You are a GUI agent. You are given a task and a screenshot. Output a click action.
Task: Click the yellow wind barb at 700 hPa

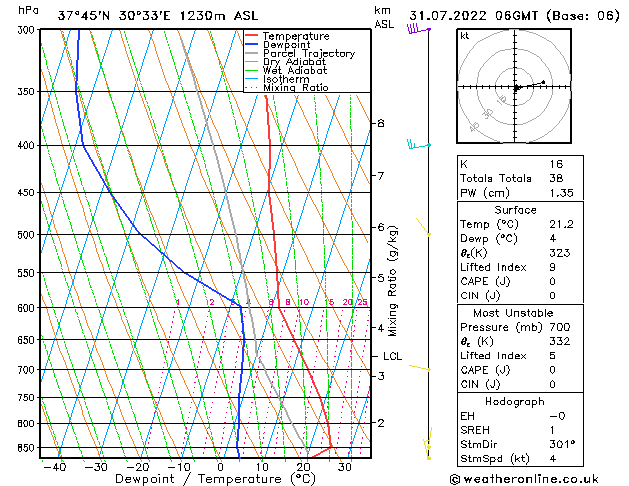pos(420,368)
